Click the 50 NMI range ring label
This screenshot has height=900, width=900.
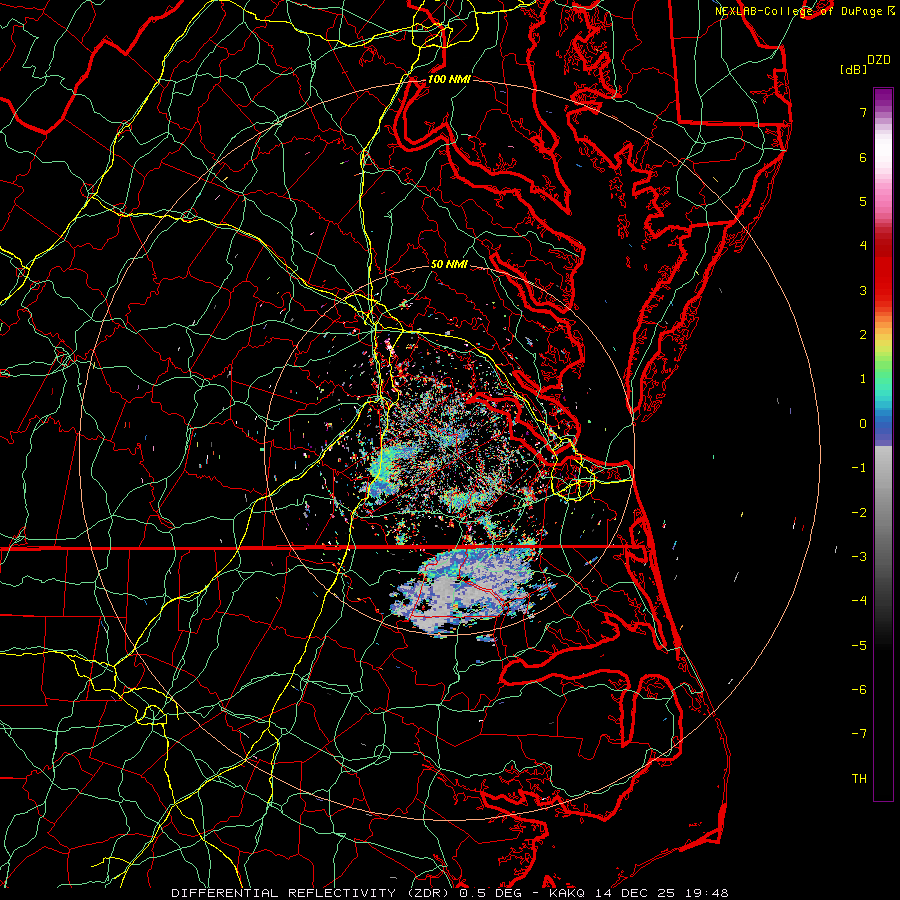(449, 264)
